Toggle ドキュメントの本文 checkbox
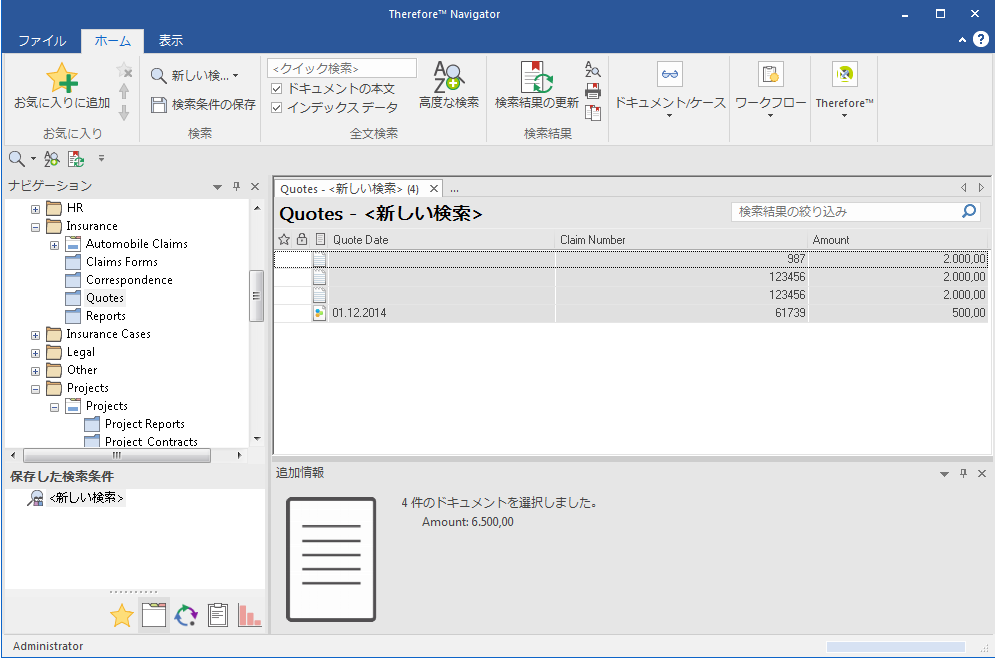The width and height of the screenshot is (995, 659). 277,89
